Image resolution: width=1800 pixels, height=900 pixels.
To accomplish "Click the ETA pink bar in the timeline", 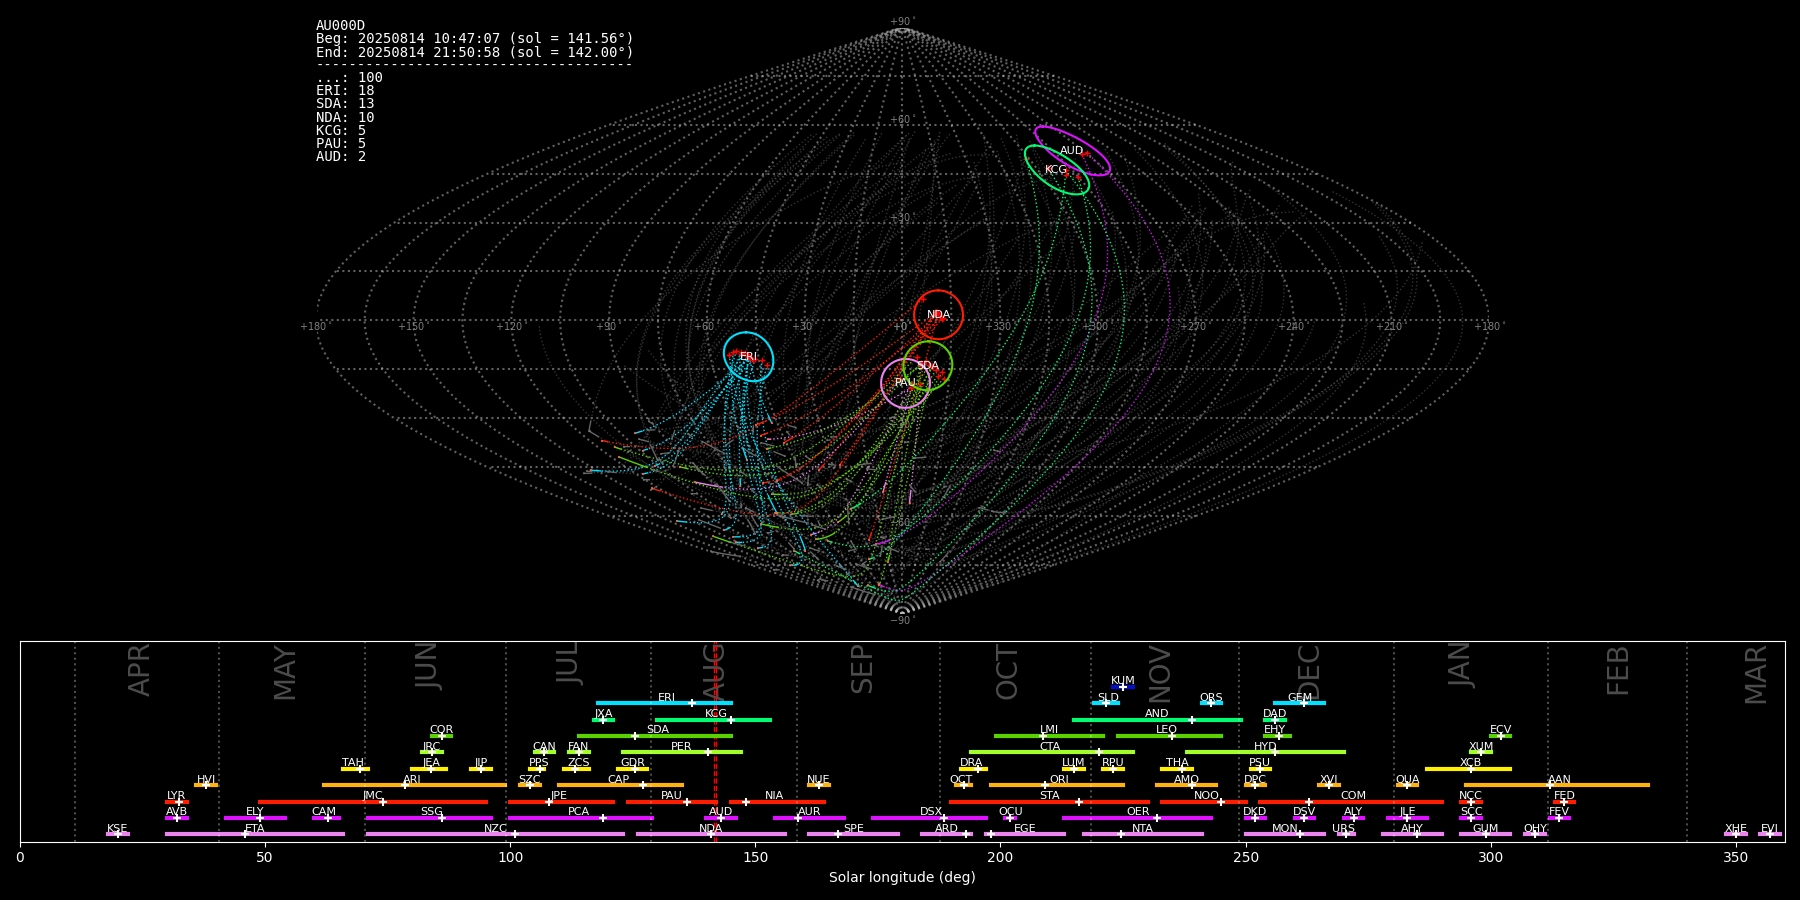I will coord(255,834).
